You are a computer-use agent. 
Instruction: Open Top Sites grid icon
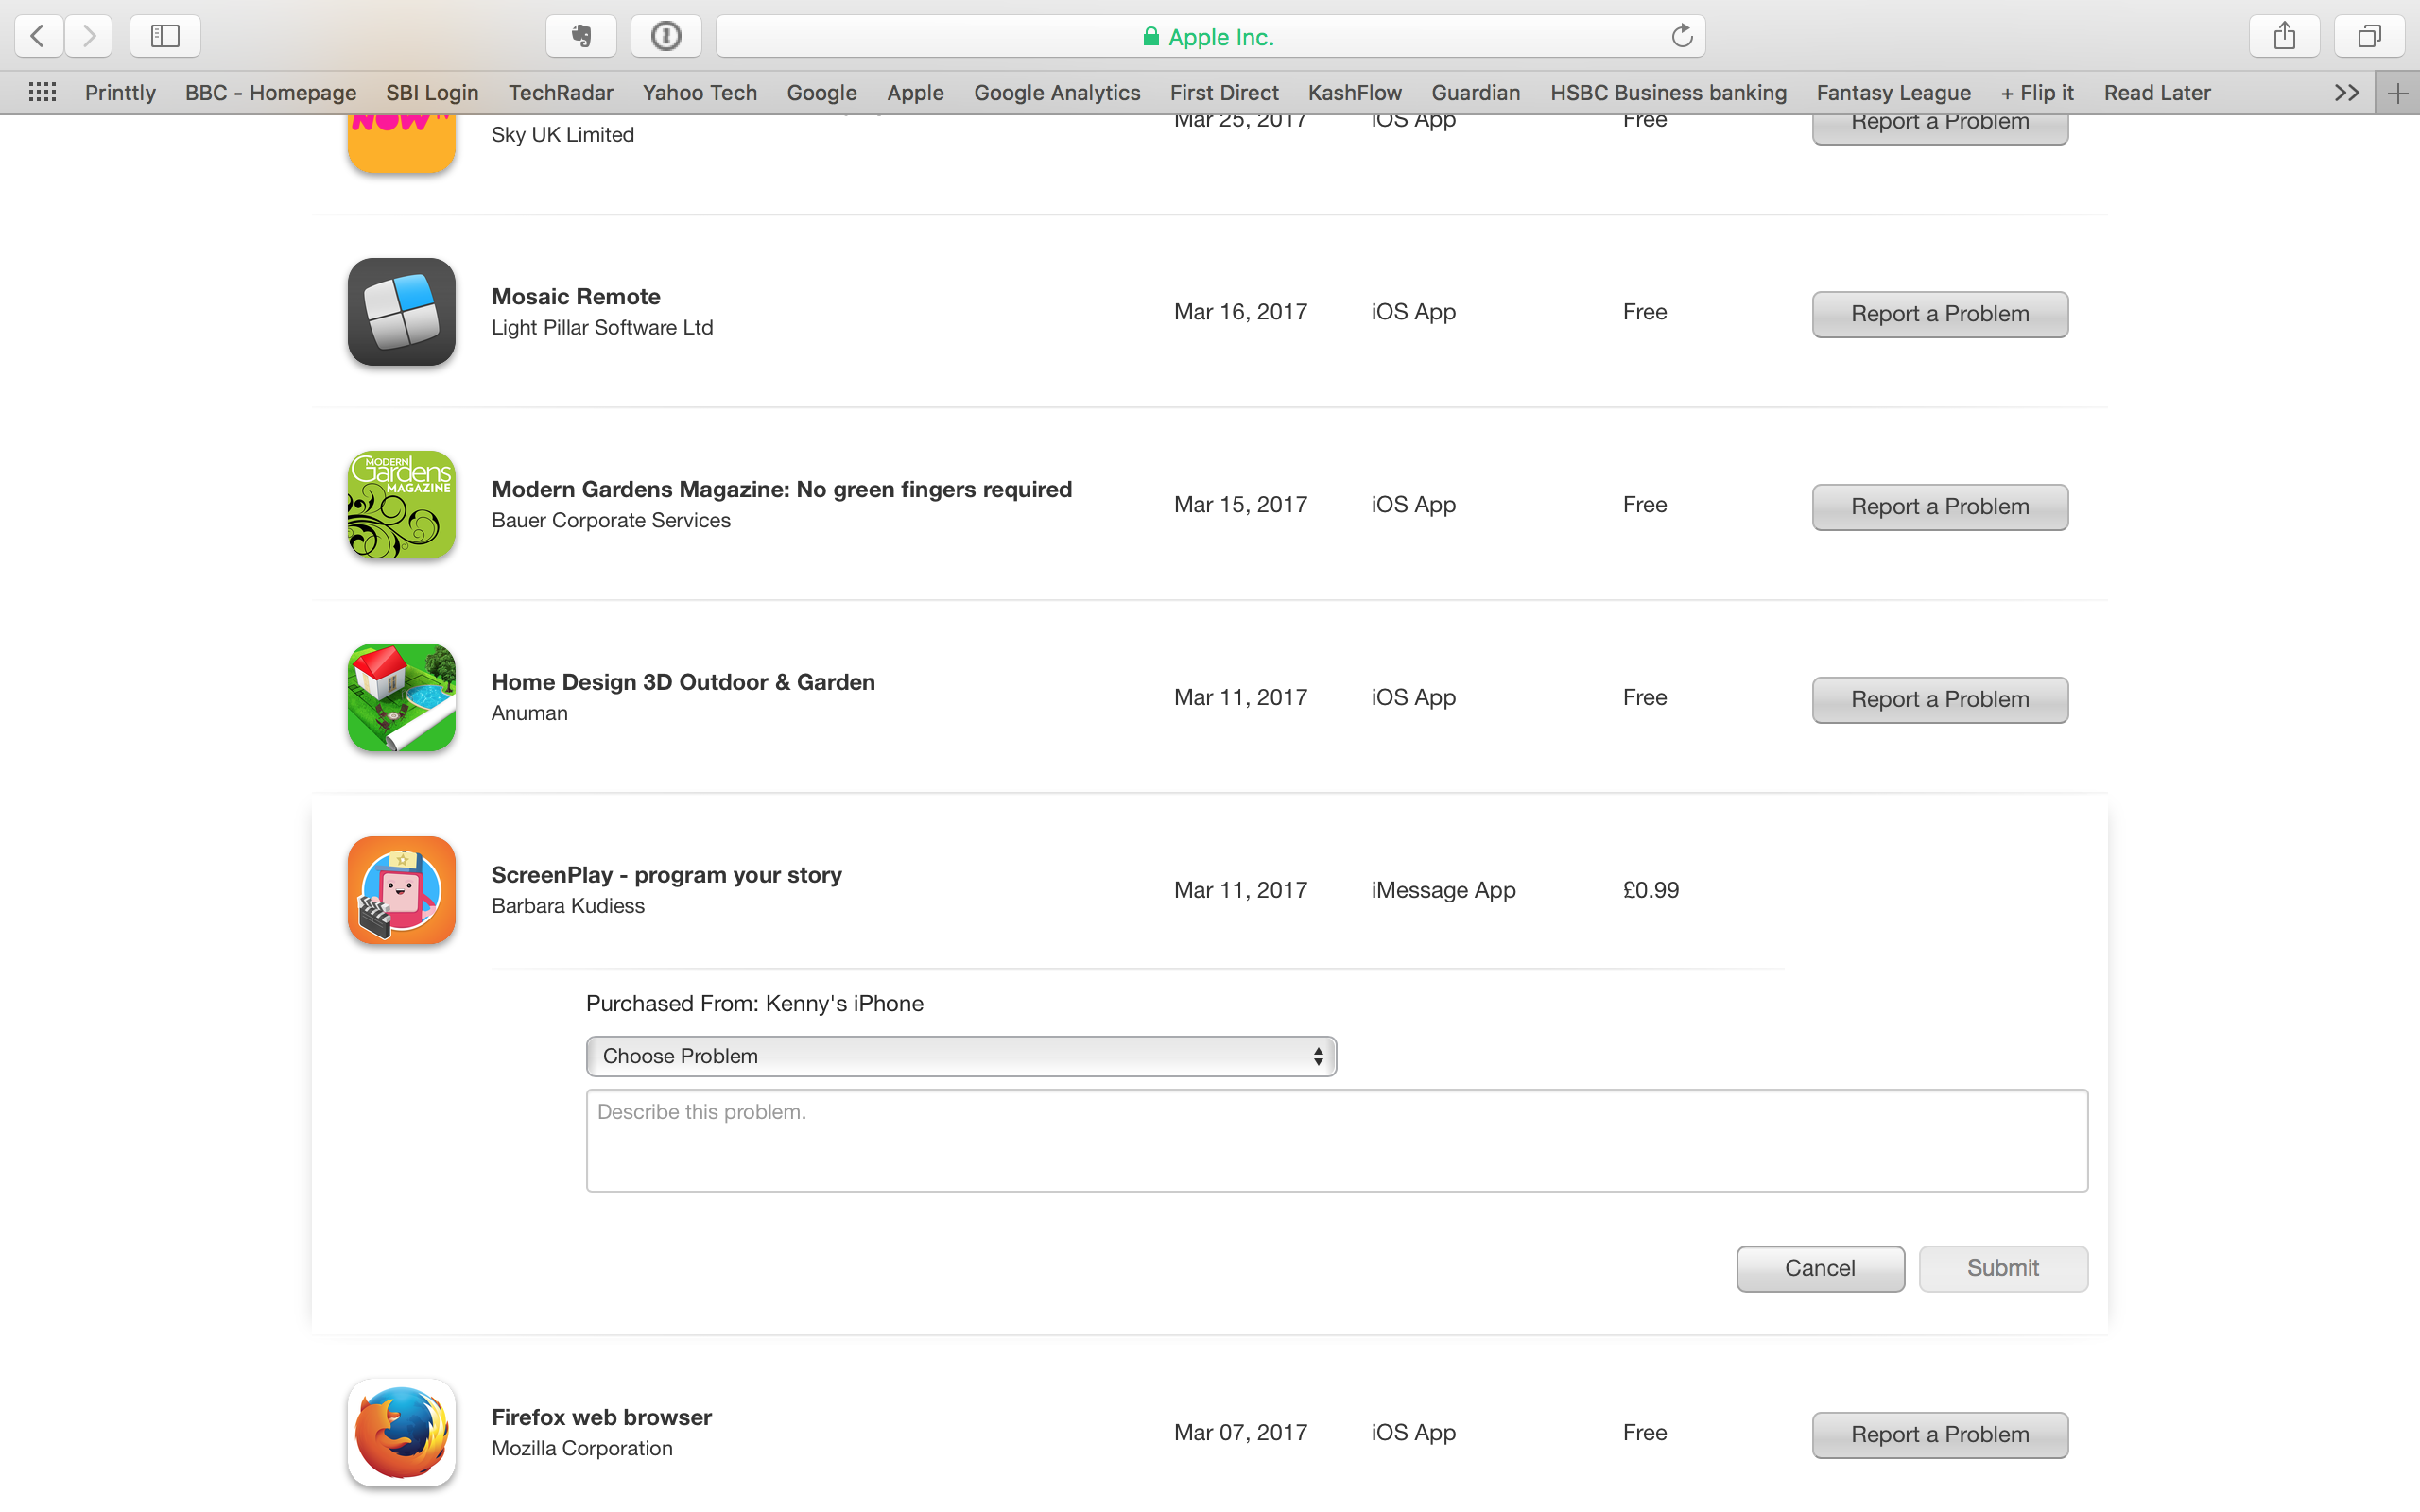pos(42,92)
